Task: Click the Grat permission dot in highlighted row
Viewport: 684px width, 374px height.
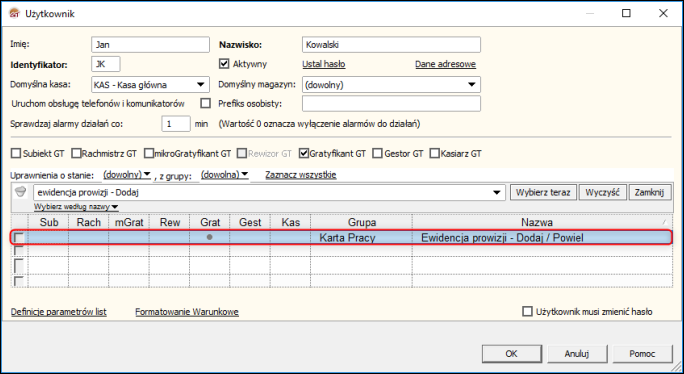Action: [x=209, y=237]
